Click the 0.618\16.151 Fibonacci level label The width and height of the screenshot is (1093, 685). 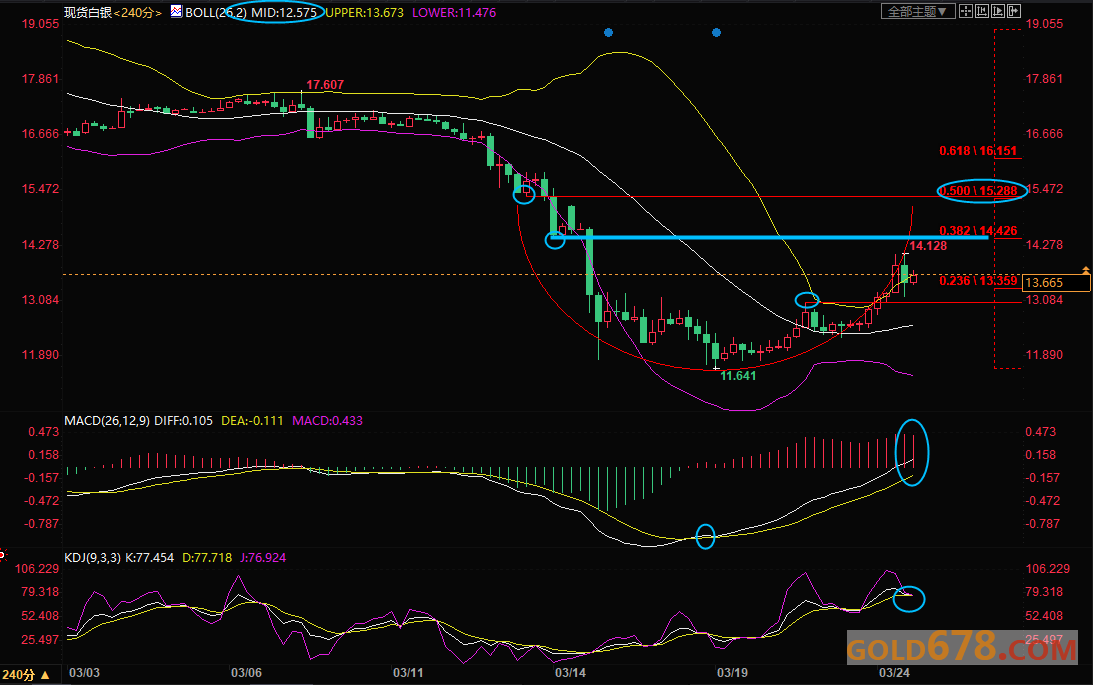click(978, 151)
